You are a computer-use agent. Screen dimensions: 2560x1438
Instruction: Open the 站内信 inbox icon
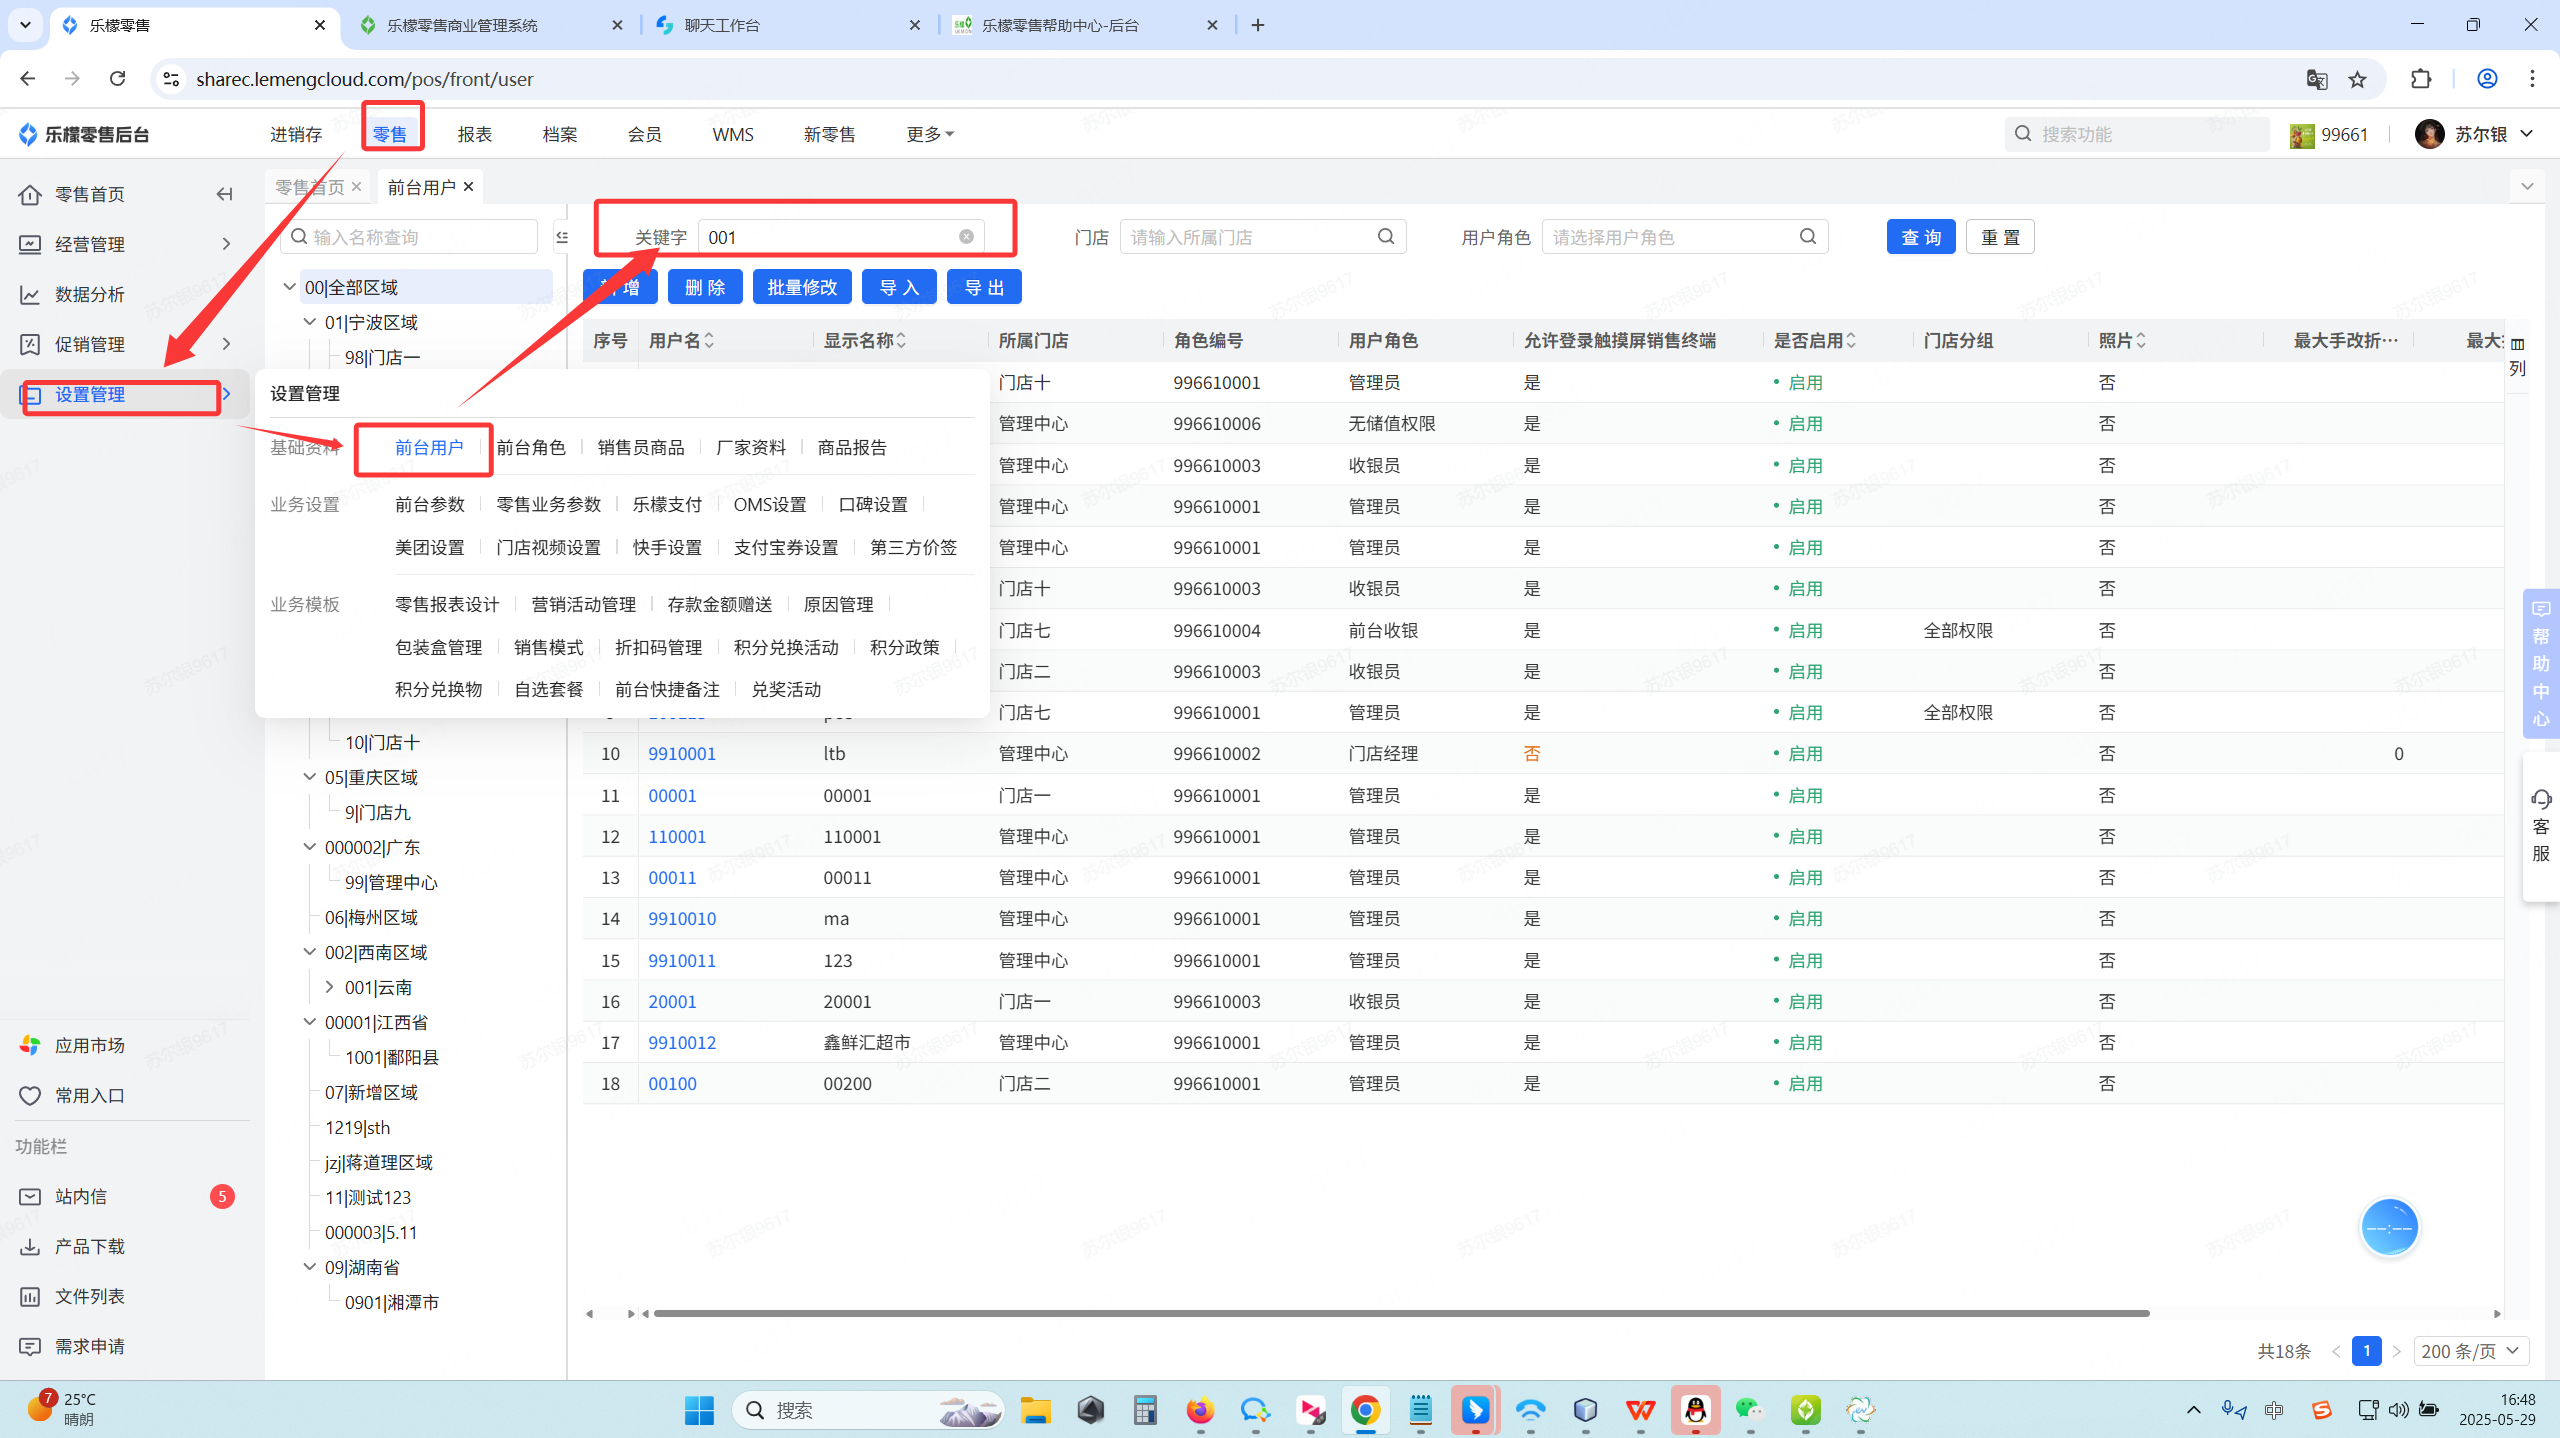(30, 1196)
